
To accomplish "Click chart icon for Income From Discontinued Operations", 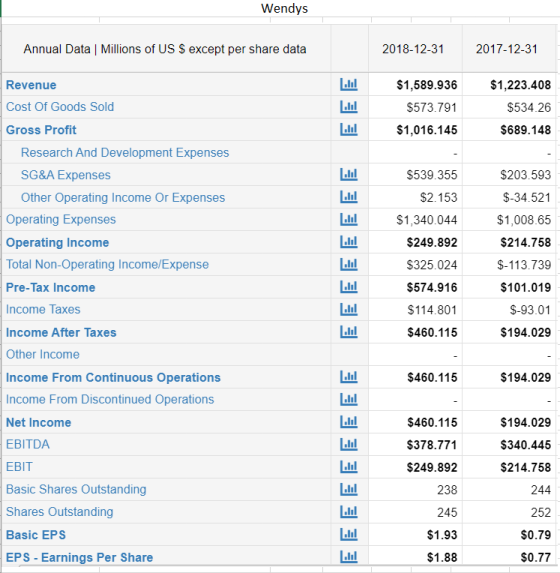I will click(x=349, y=399).
